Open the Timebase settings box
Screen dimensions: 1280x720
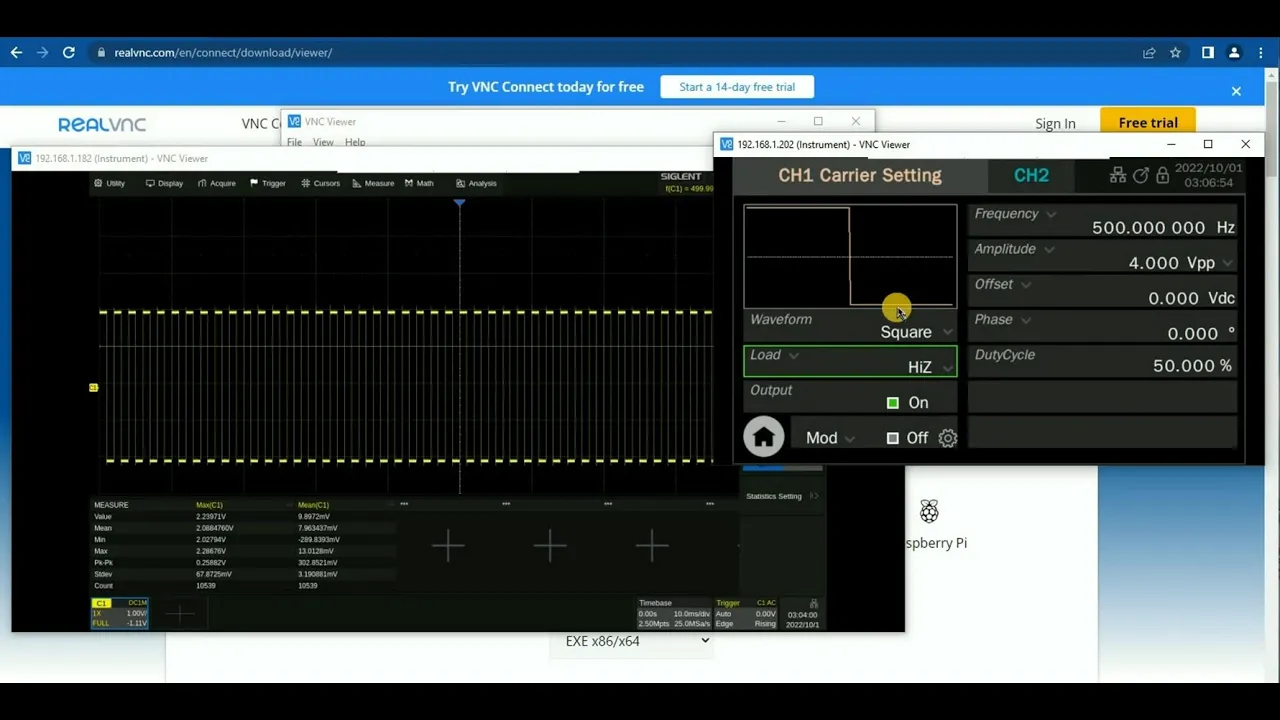tap(675, 614)
